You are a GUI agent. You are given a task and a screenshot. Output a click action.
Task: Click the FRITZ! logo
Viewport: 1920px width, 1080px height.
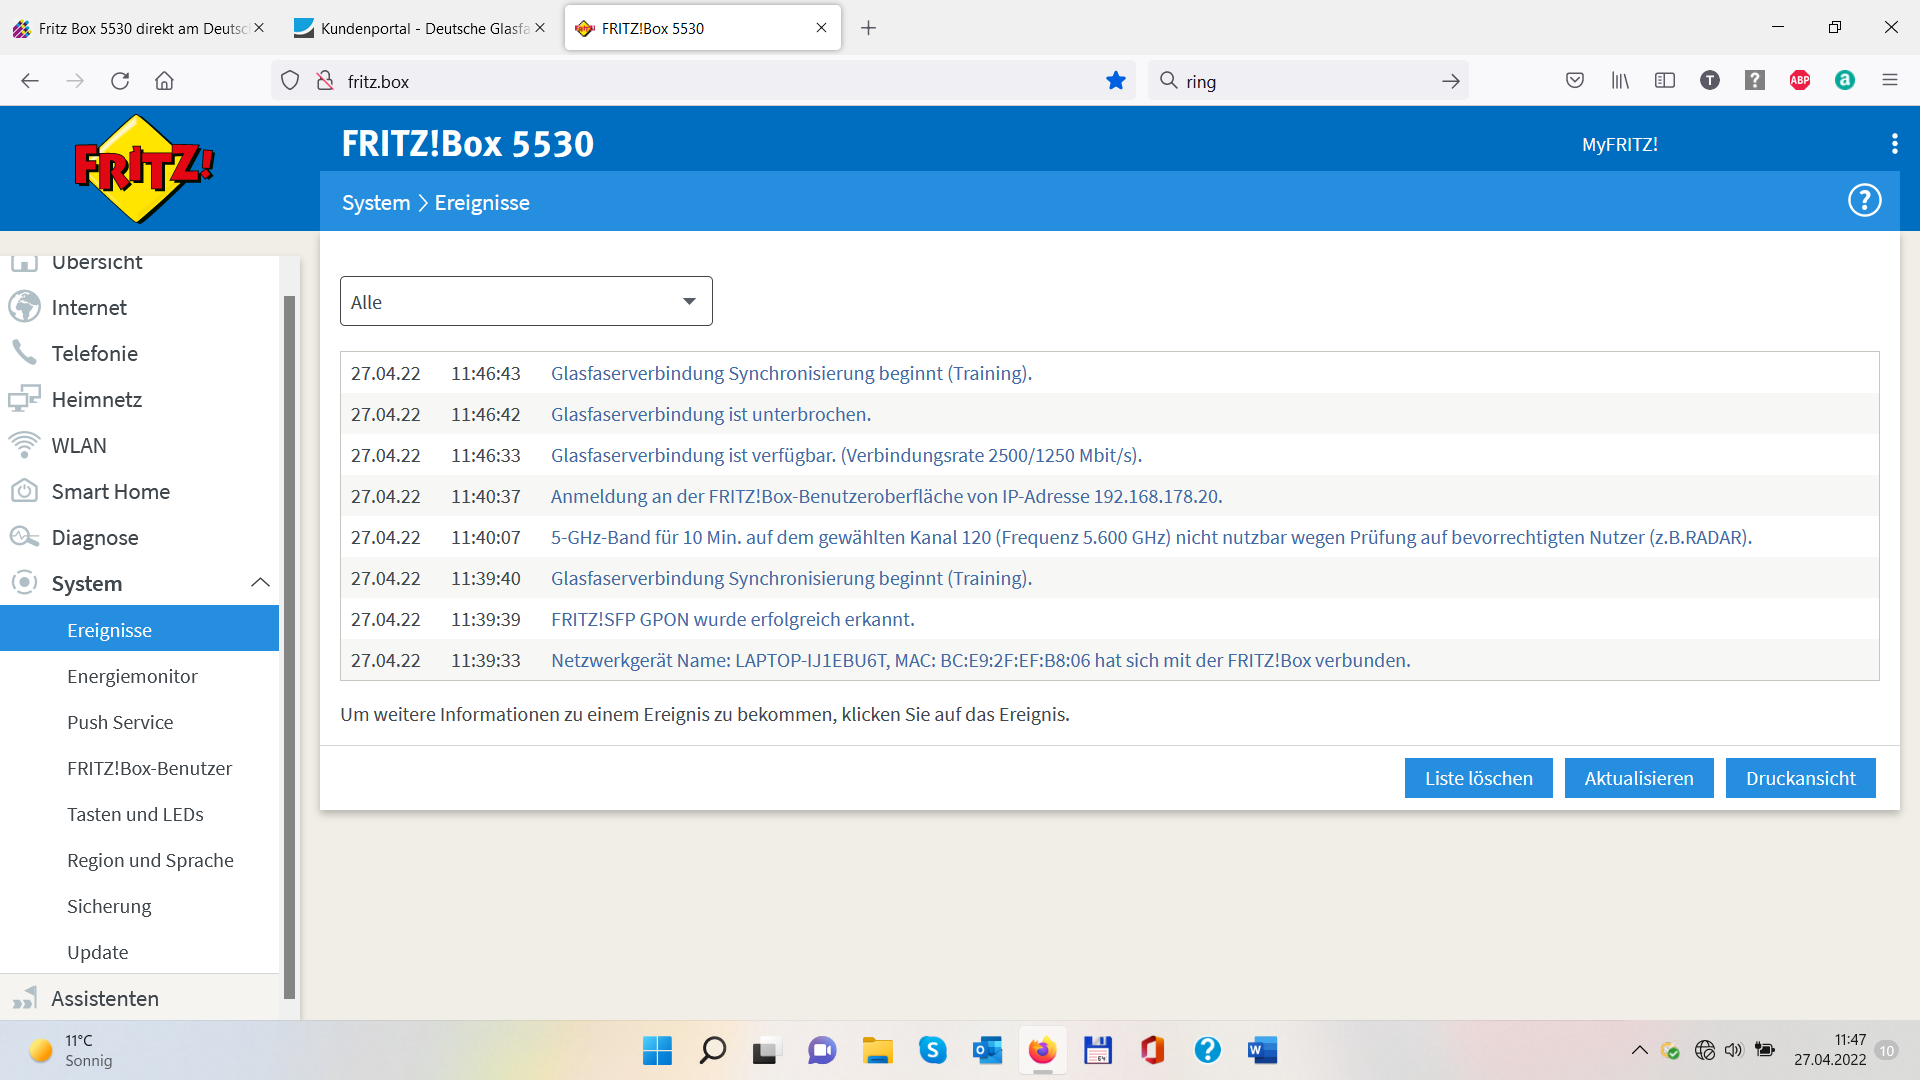[x=144, y=168]
